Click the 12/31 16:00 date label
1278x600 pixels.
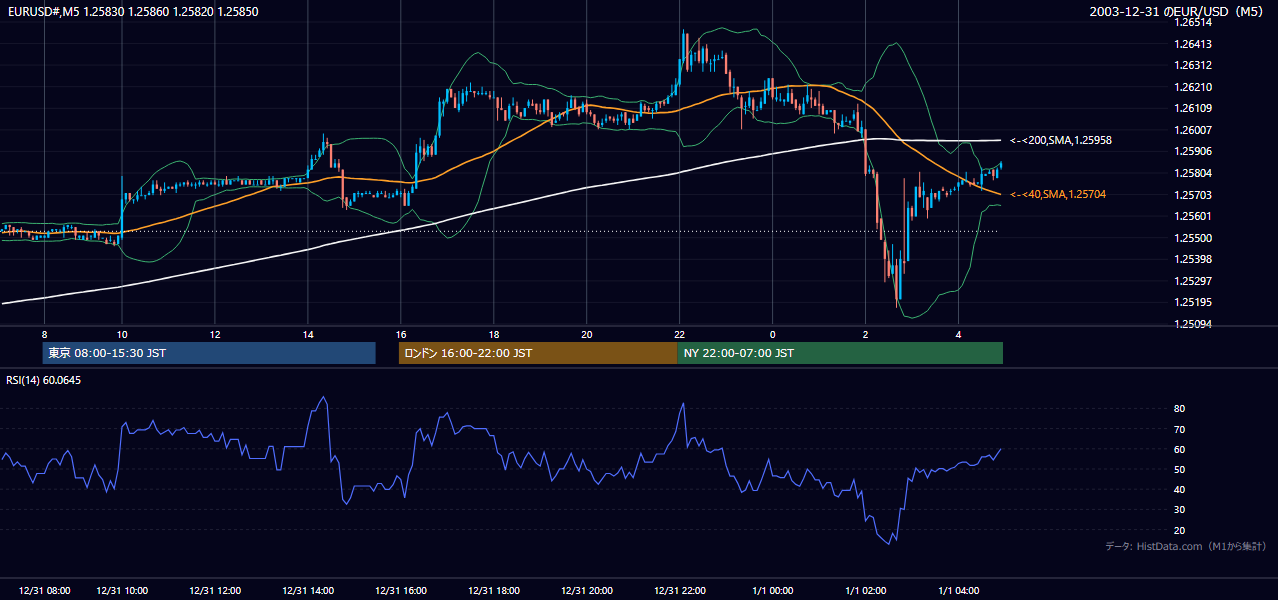401,591
